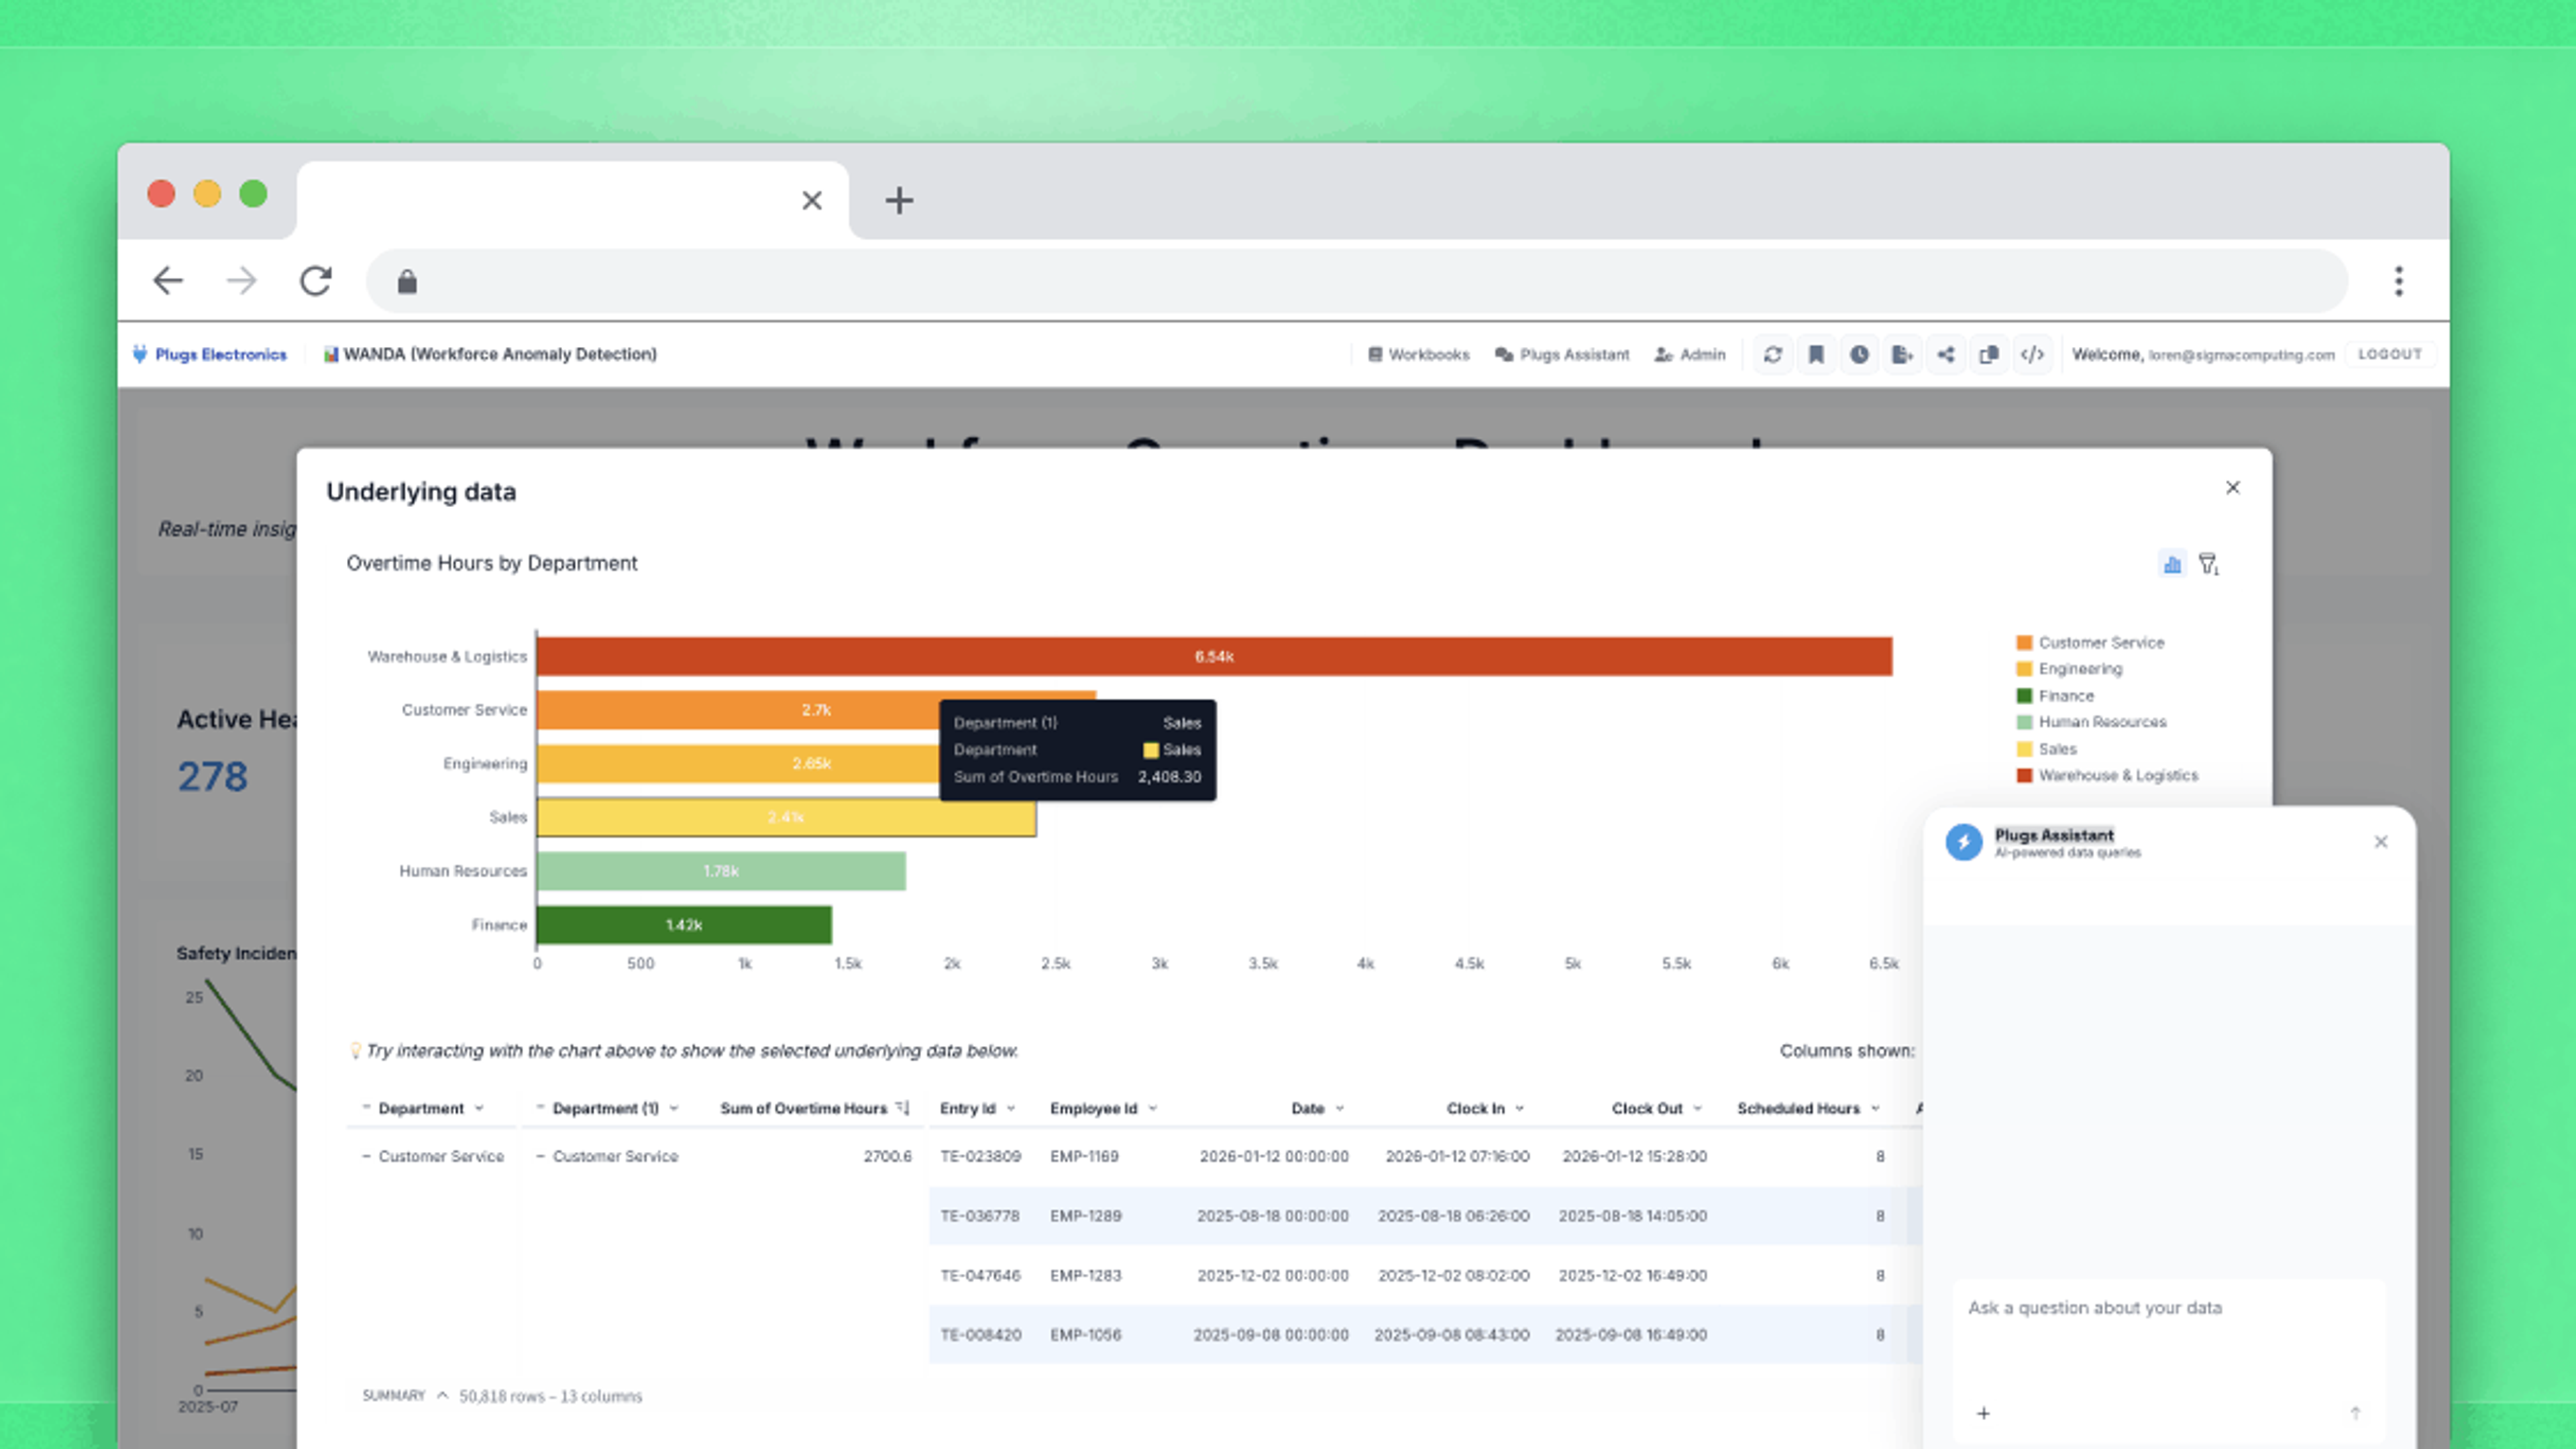Open Employee Id column dropdown
The height and width of the screenshot is (1449, 2576).
coord(1153,1108)
